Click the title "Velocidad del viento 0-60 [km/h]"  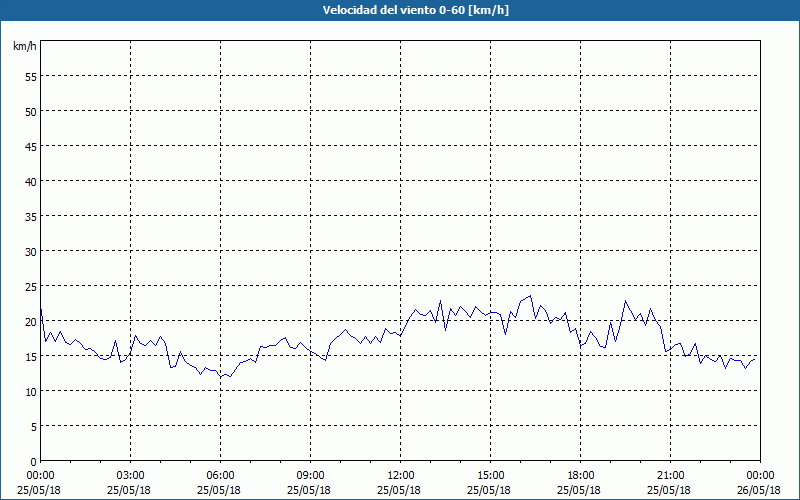click(x=415, y=10)
